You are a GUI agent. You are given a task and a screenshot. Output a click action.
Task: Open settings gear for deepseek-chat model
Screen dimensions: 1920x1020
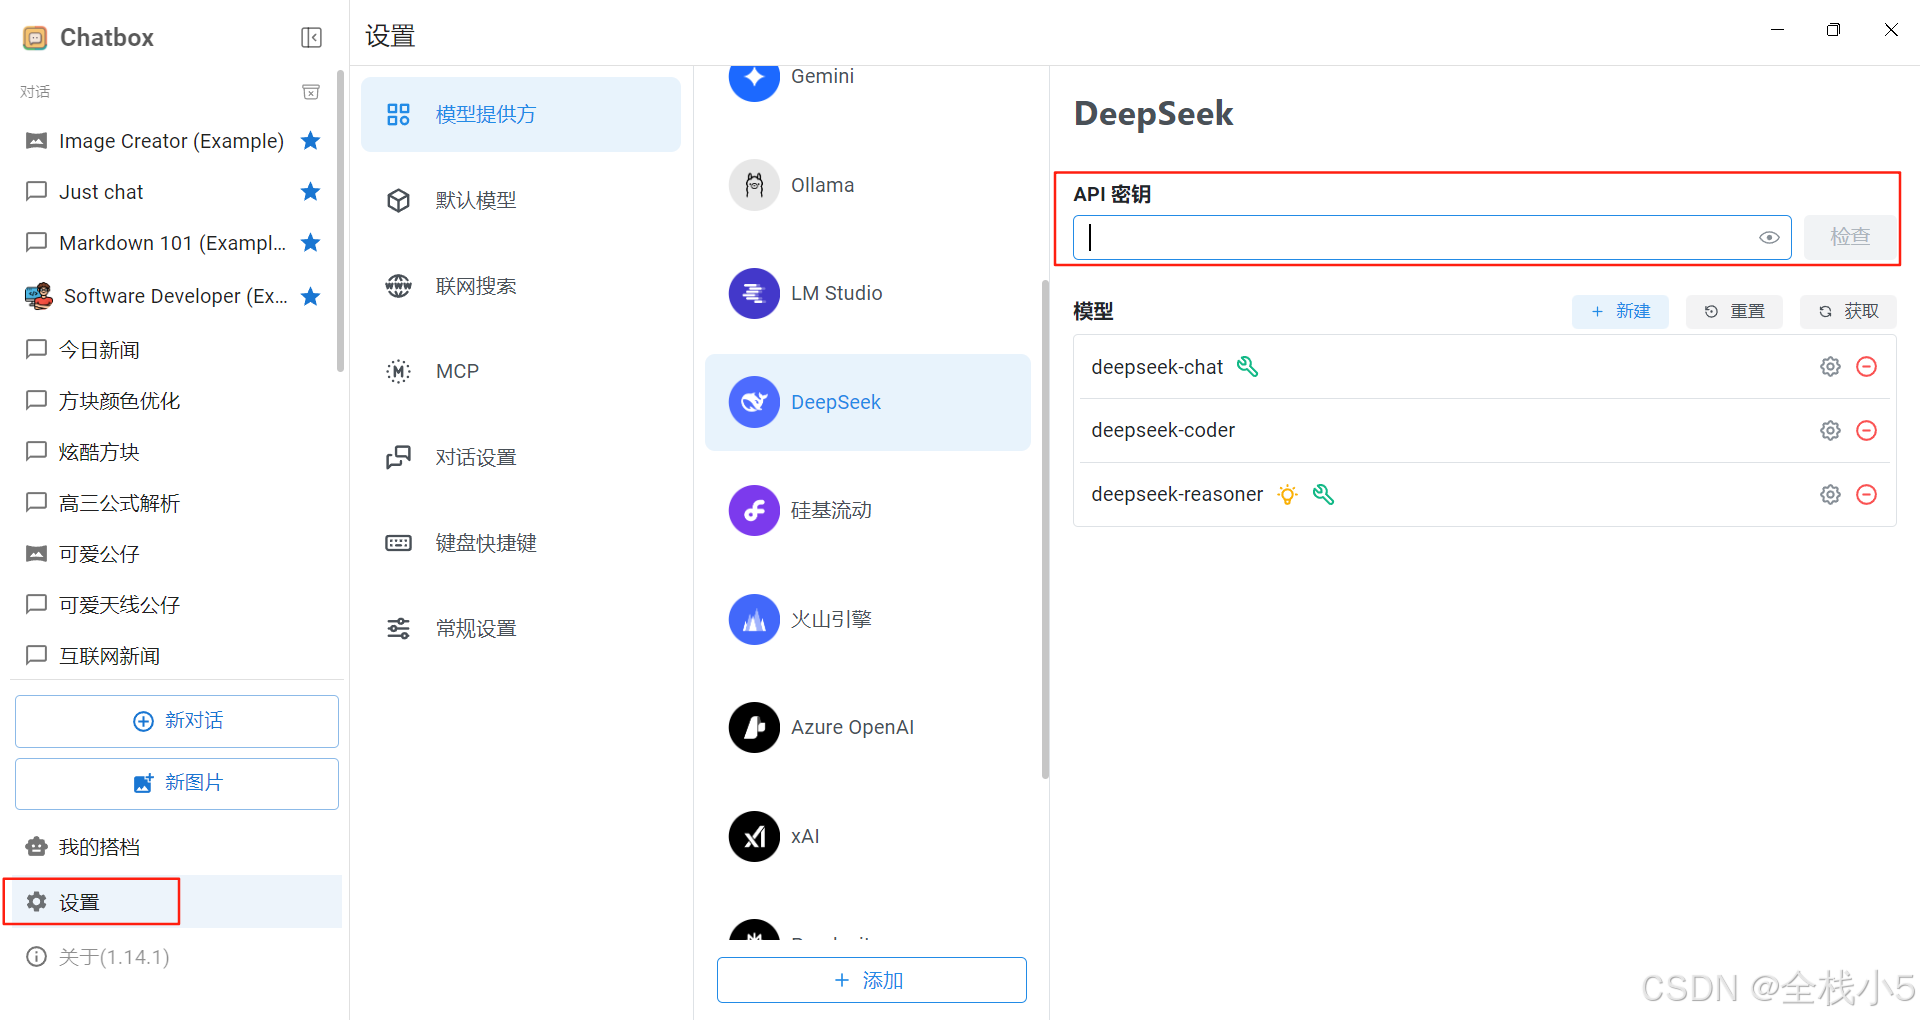pyautogui.click(x=1830, y=367)
